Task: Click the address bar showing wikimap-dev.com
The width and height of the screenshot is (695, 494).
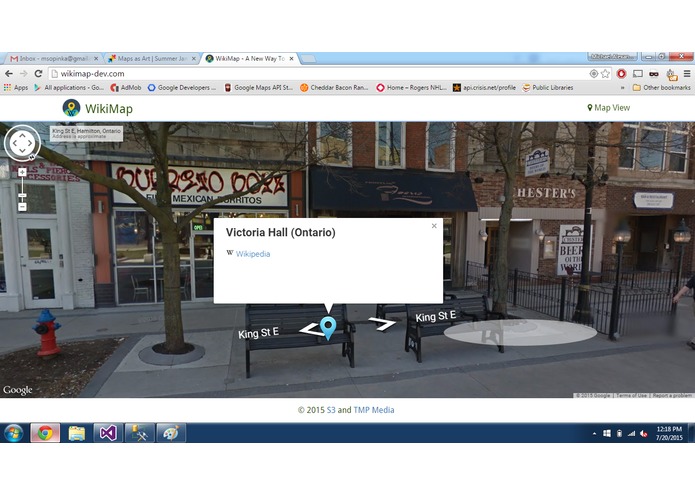Action: pyautogui.click(x=319, y=74)
